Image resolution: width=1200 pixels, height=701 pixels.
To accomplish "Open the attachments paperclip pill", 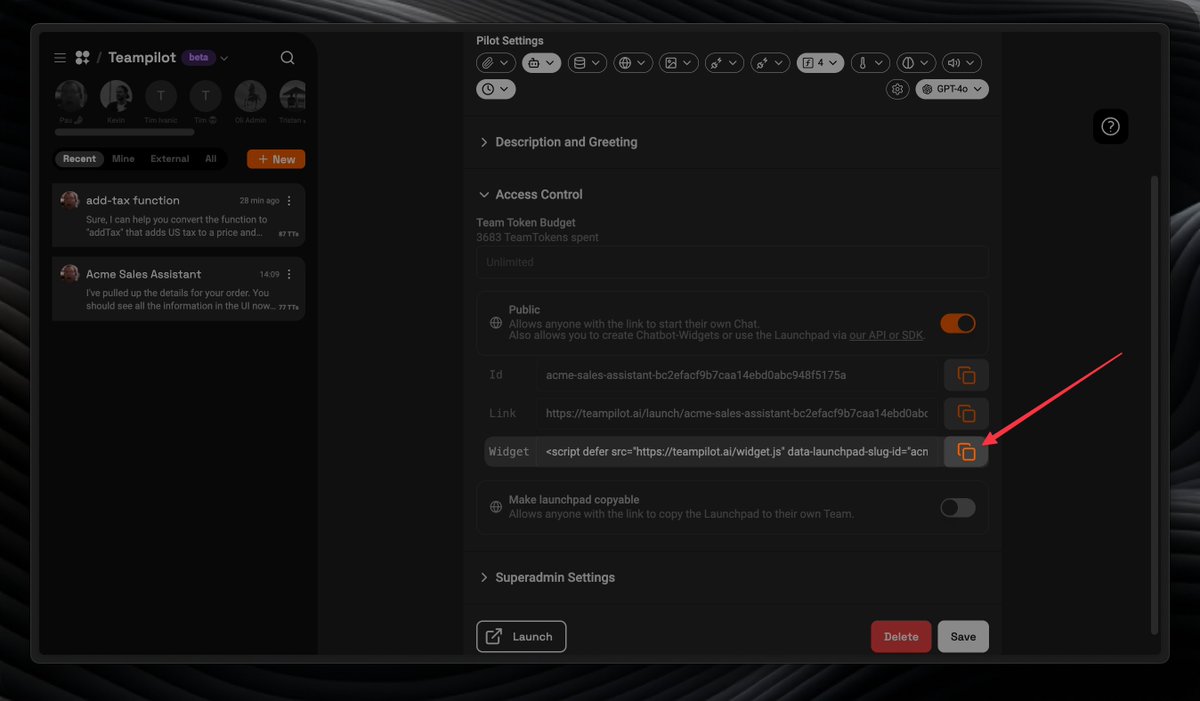I will 495,62.
